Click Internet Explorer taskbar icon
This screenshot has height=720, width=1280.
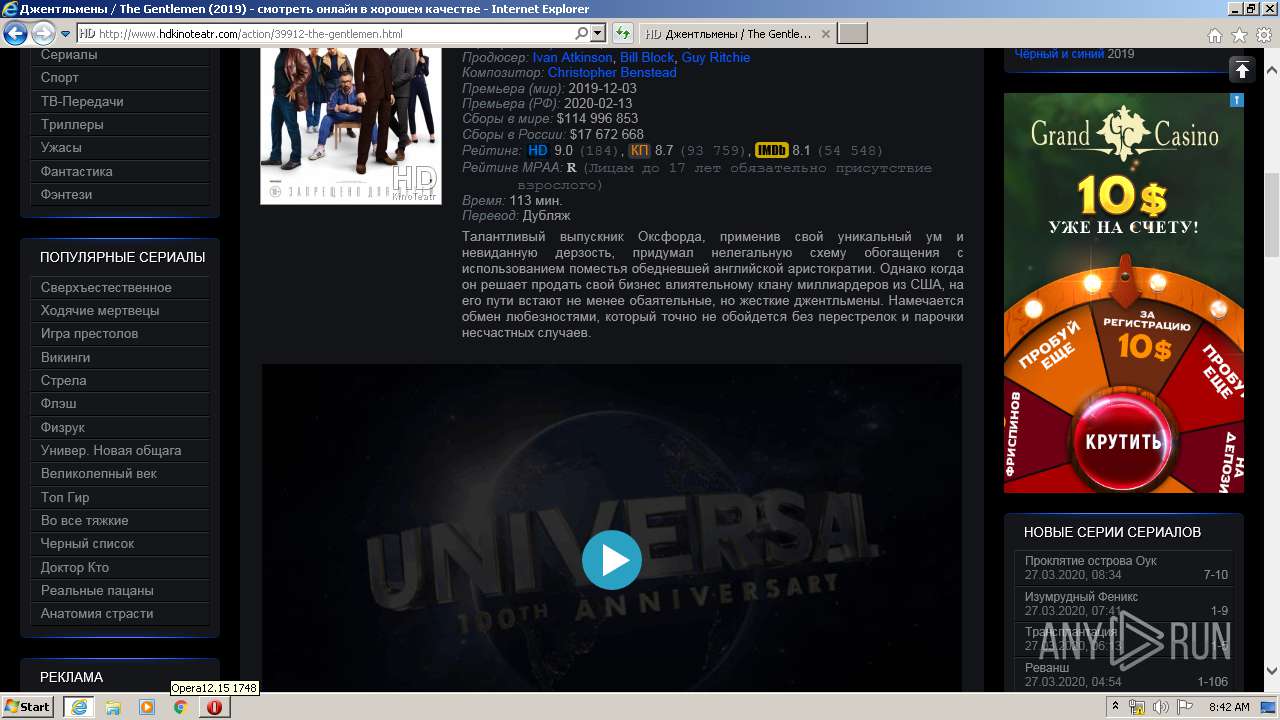pyautogui.click(x=78, y=707)
